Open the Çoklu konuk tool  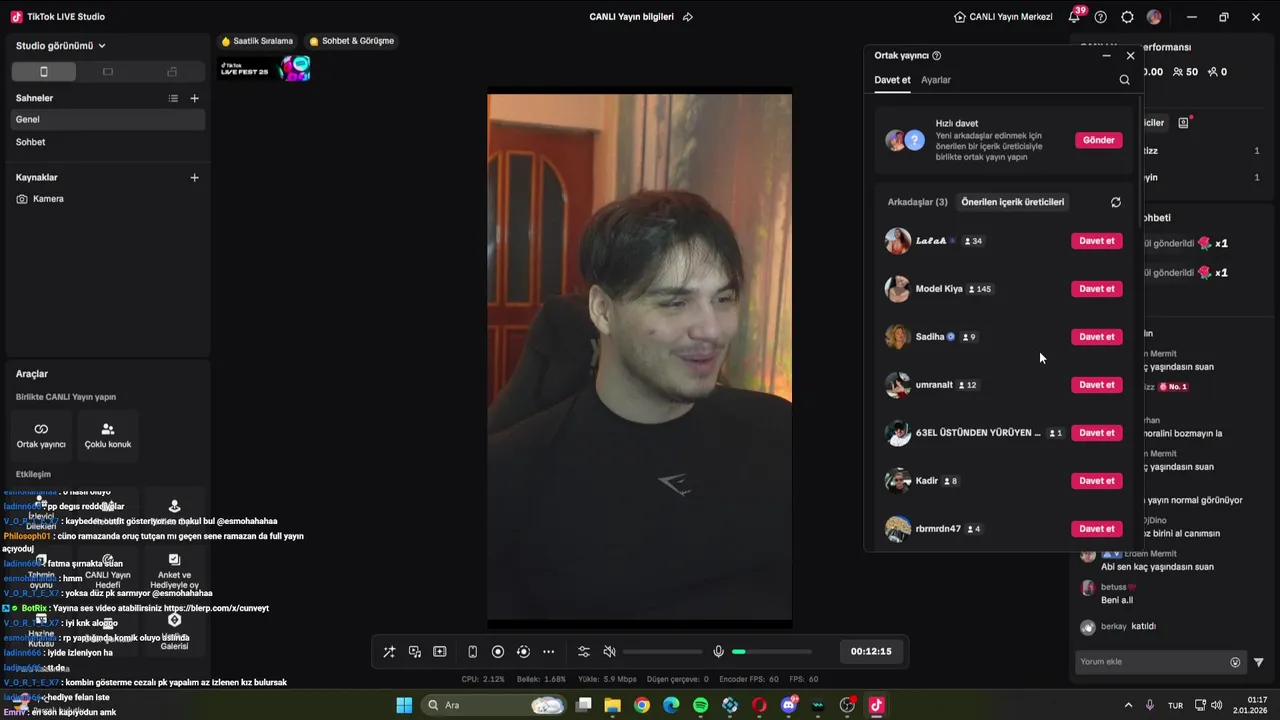point(108,435)
